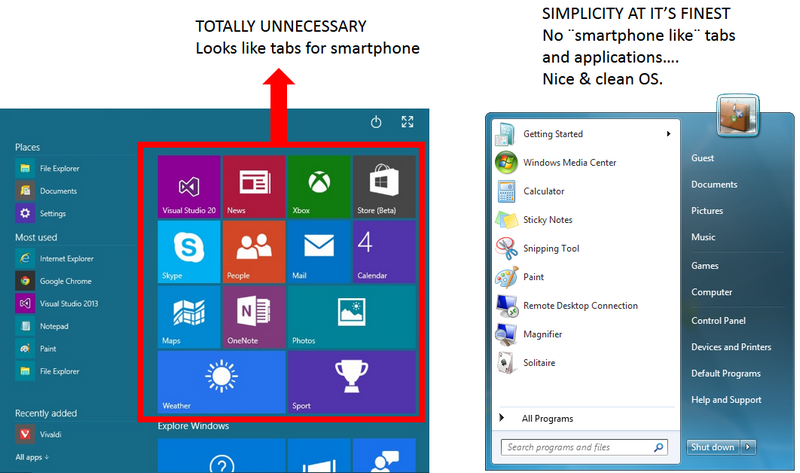800x473 pixels.
Task: Open the Sport tile
Action: coord(352,382)
